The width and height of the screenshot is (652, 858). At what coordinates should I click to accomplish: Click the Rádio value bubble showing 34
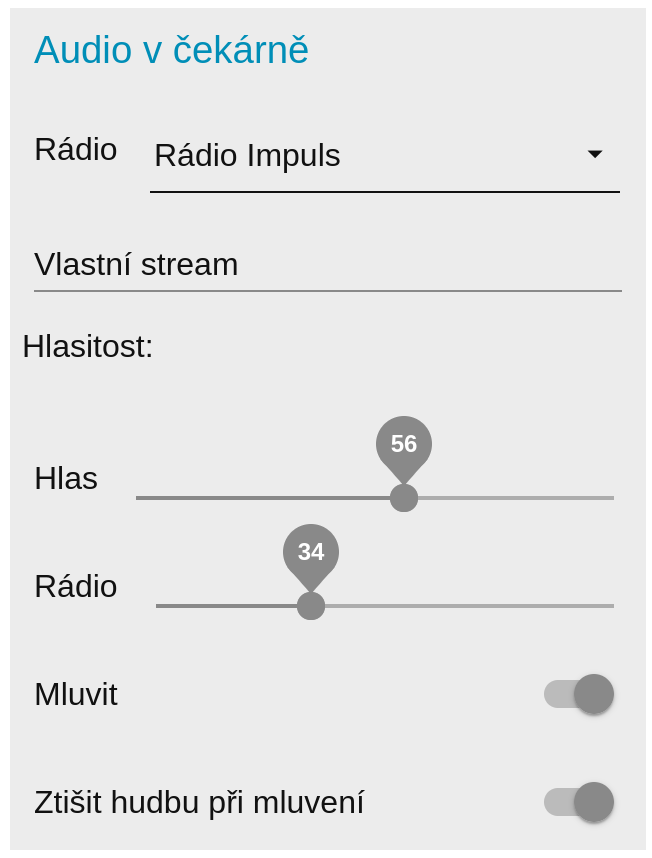click(x=311, y=552)
